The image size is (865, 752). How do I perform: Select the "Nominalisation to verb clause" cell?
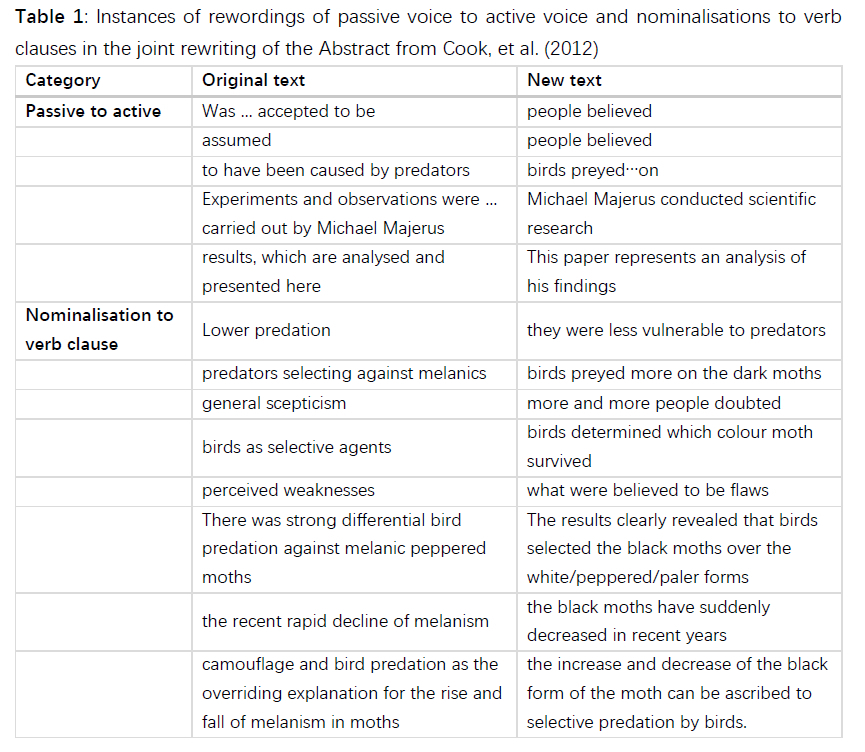click(99, 329)
